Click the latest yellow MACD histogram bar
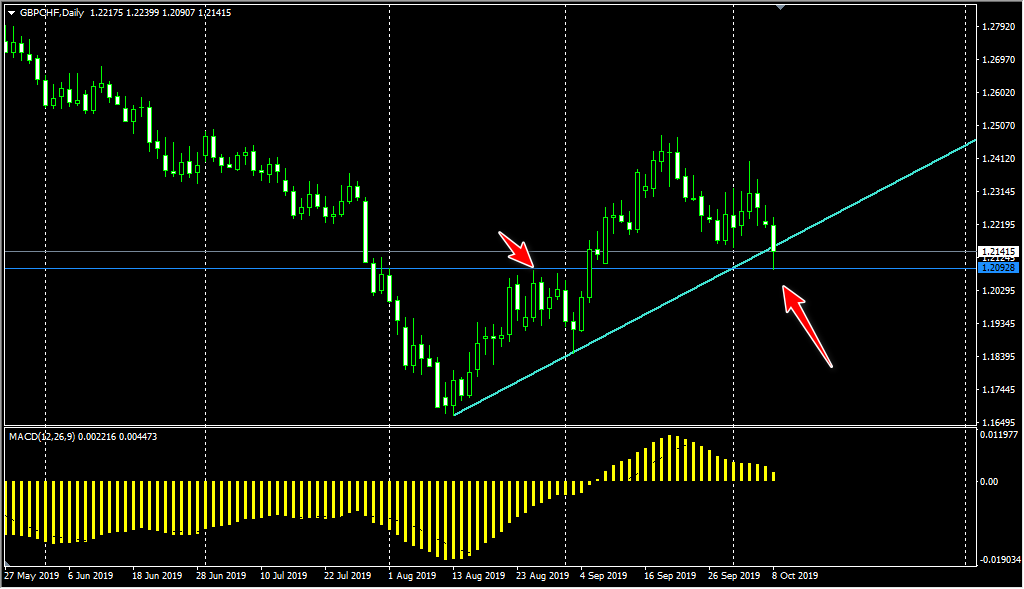Viewport: 1024px width, 589px height. [774, 477]
